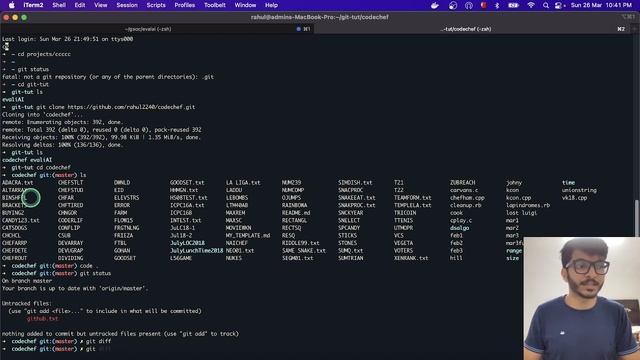Click the XENRANK.txt file name

pos(411,258)
